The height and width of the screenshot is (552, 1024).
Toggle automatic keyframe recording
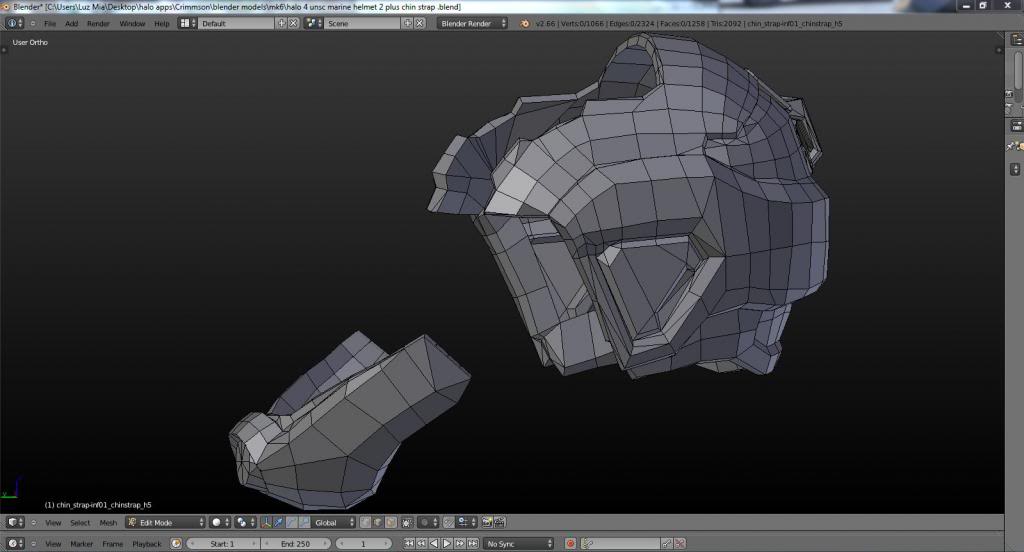pos(570,544)
